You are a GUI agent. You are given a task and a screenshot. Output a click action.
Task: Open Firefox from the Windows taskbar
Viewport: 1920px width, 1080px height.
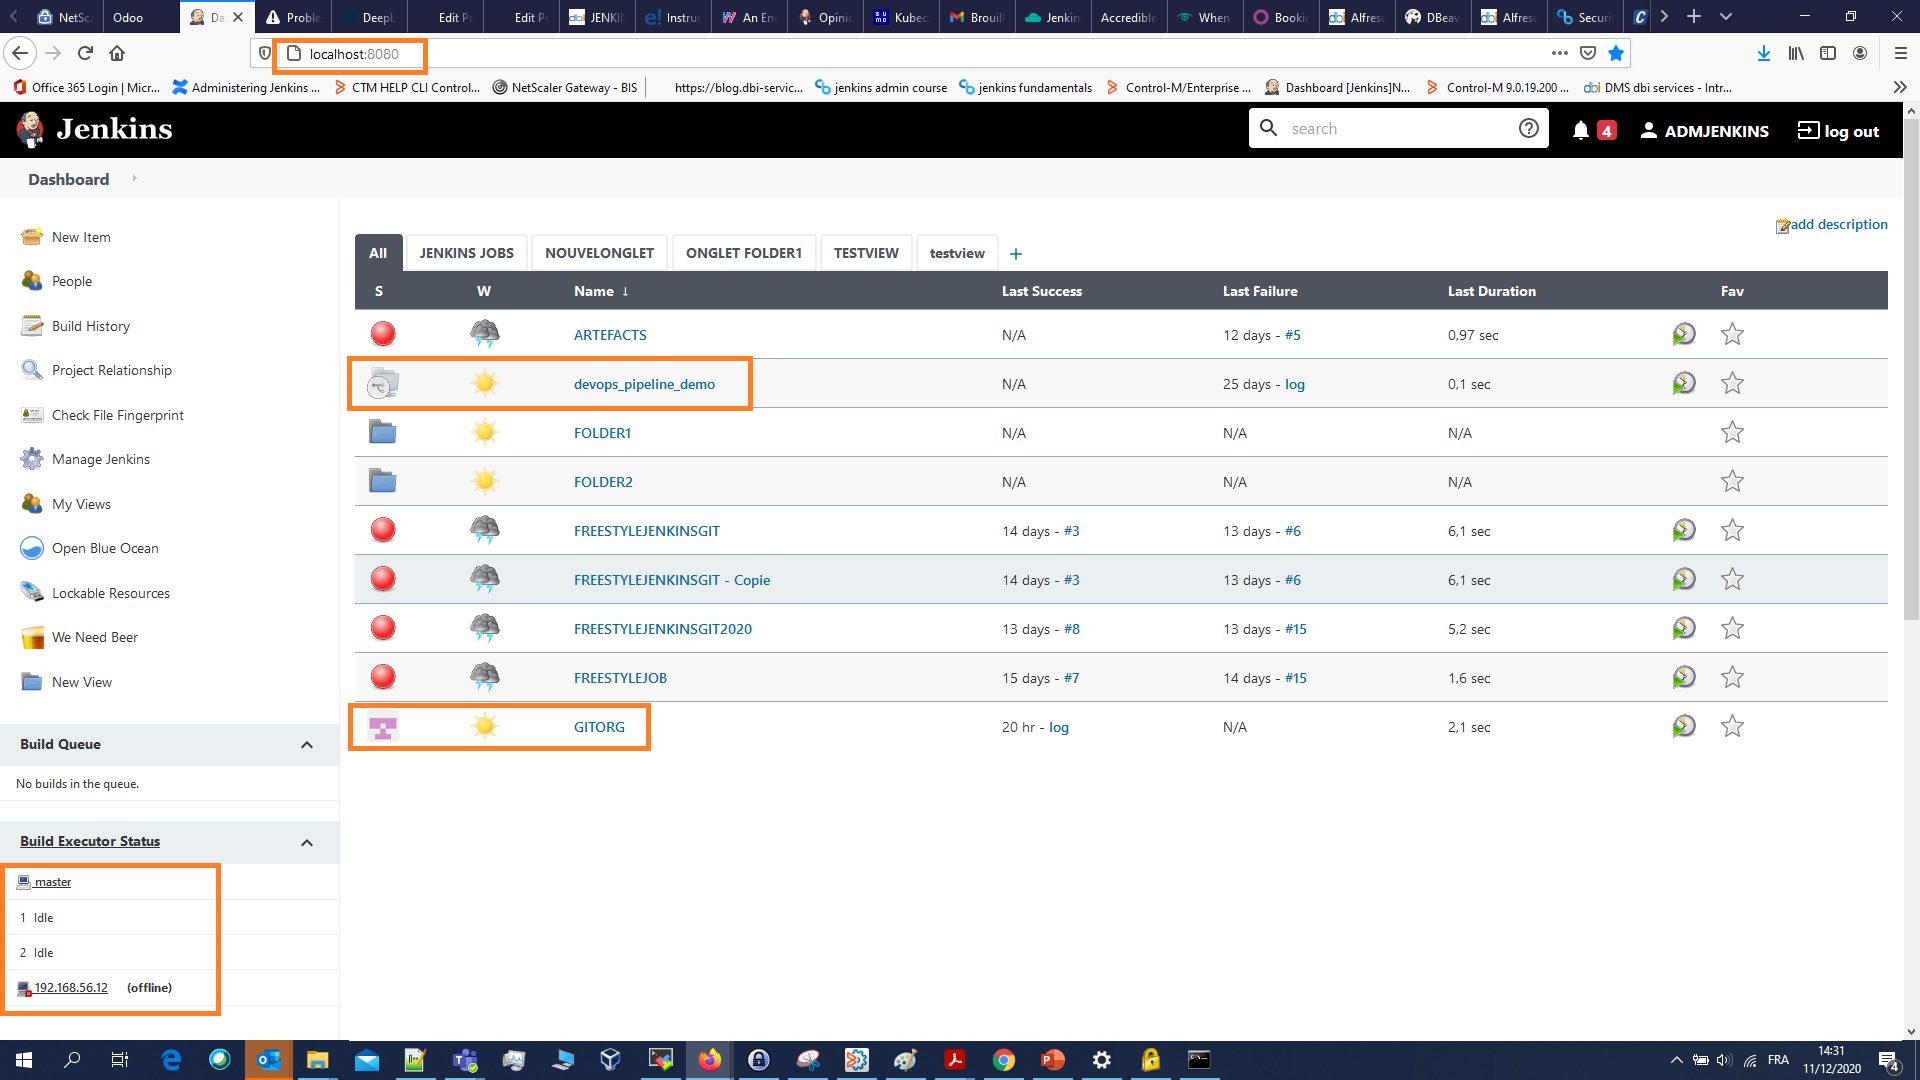(x=710, y=1060)
